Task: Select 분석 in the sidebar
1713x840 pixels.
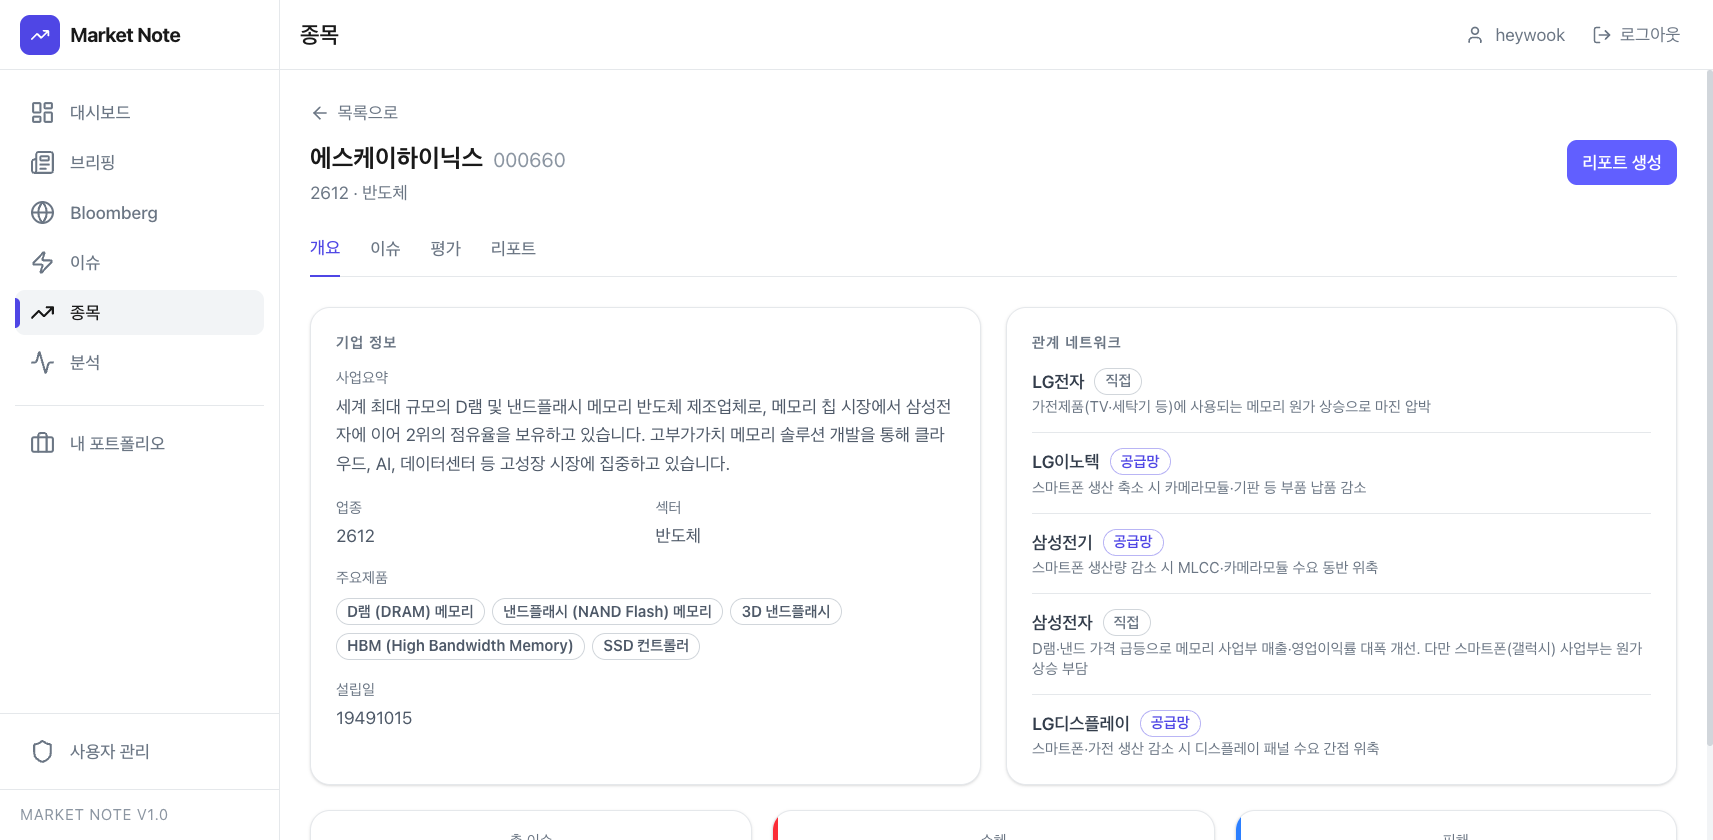Action: (x=140, y=362)
